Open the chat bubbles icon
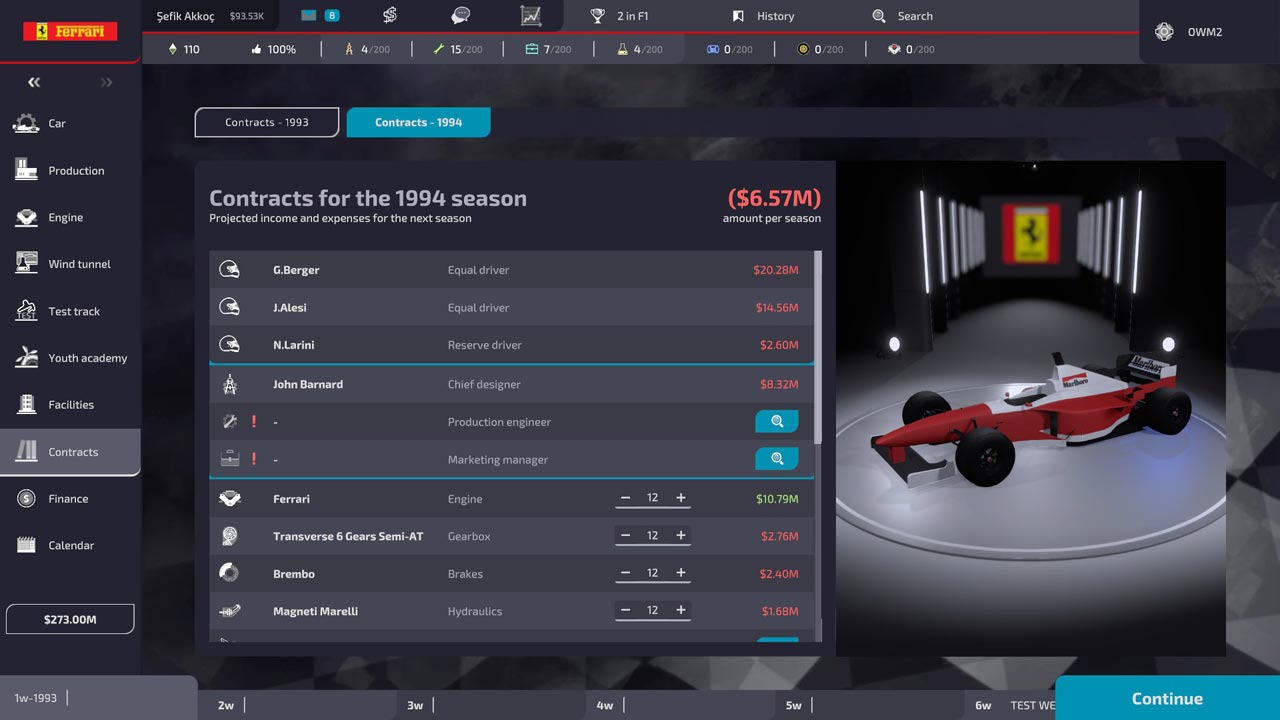This screenshot has height=720, width=1280. (460, 16)
